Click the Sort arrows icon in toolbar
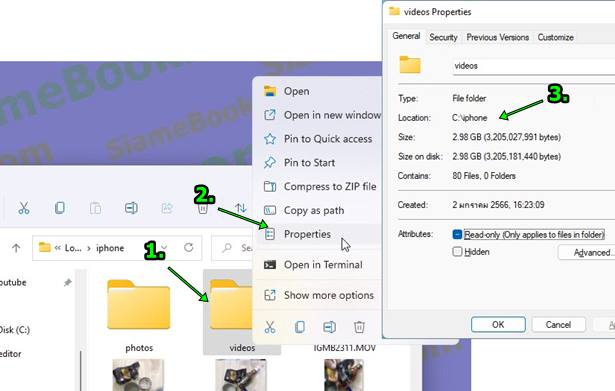Image resolution: width=615 pixels, height=391 pixels. point(240,208)
